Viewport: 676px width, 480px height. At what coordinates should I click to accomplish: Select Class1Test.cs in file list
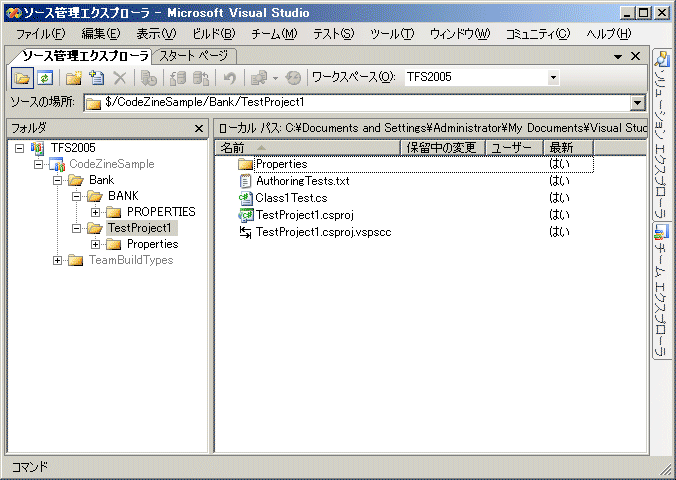tap(291, 198)
